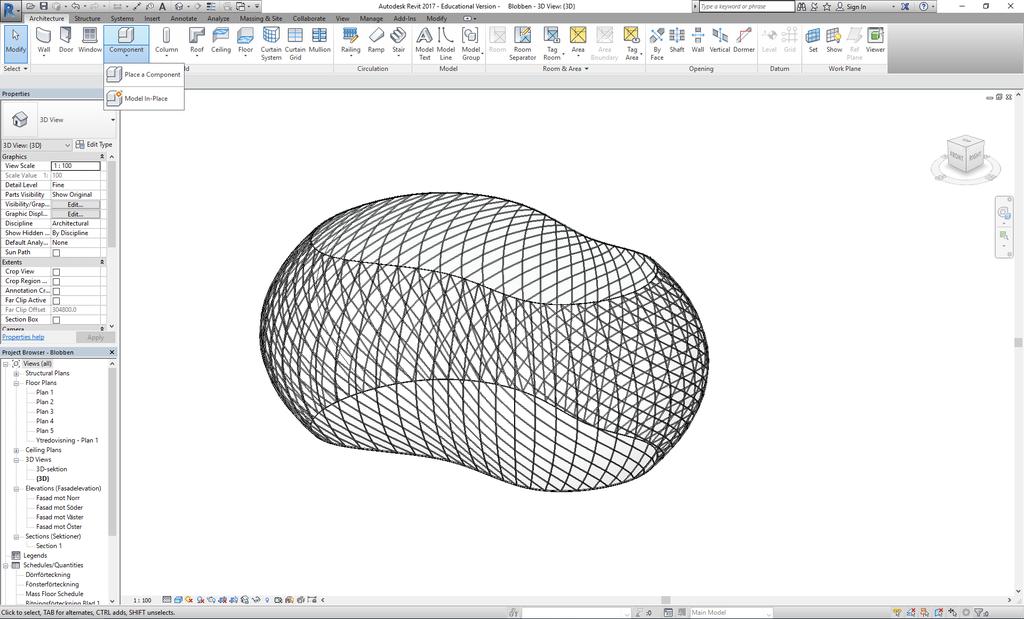Toggle the Crop Region visible checkbox

pos(56,281)
